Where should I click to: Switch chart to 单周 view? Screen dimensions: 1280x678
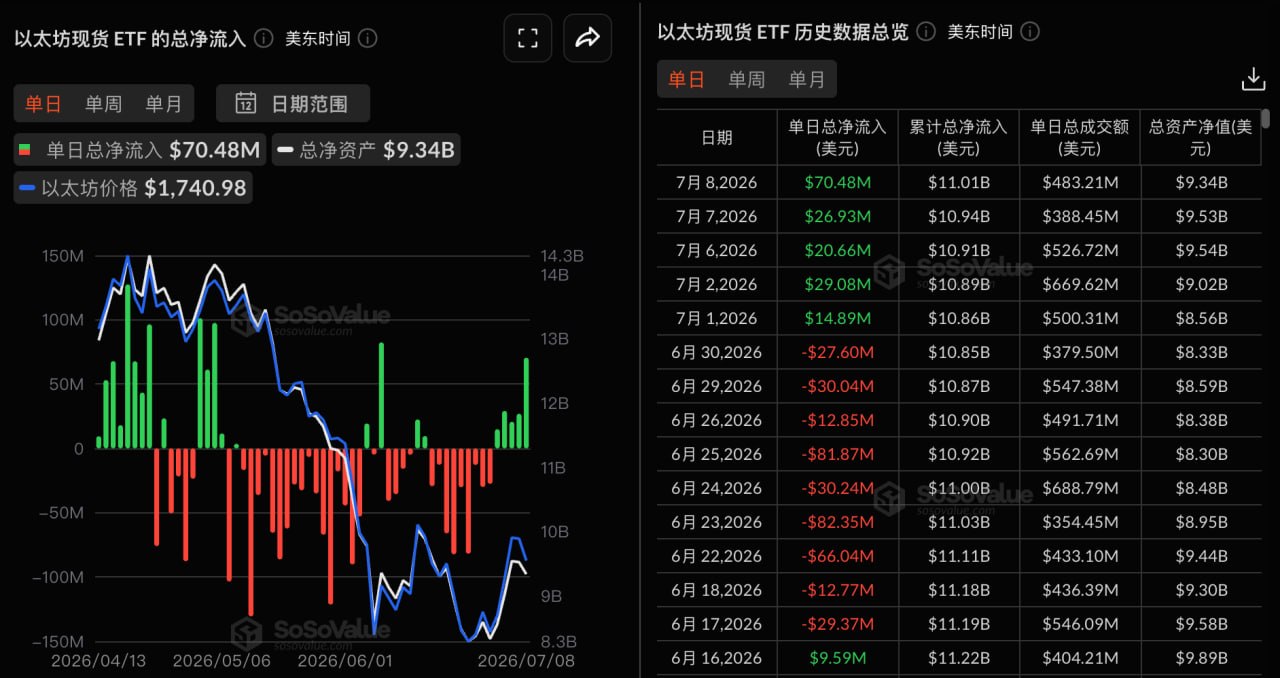click(104, 103)
